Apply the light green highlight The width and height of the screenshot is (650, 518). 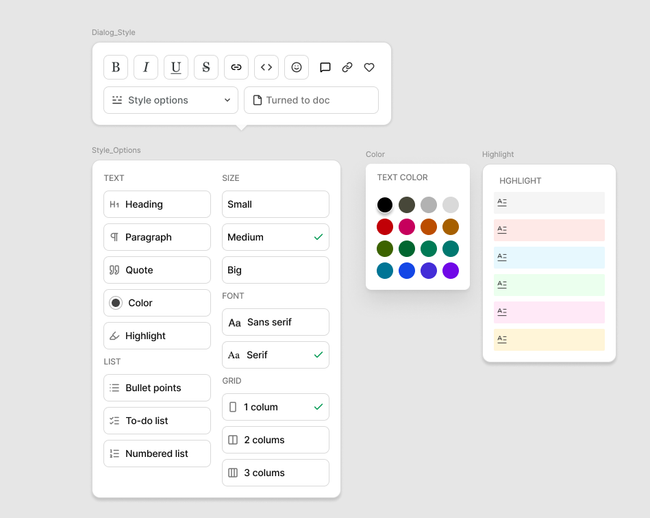(x=549, y=285)
